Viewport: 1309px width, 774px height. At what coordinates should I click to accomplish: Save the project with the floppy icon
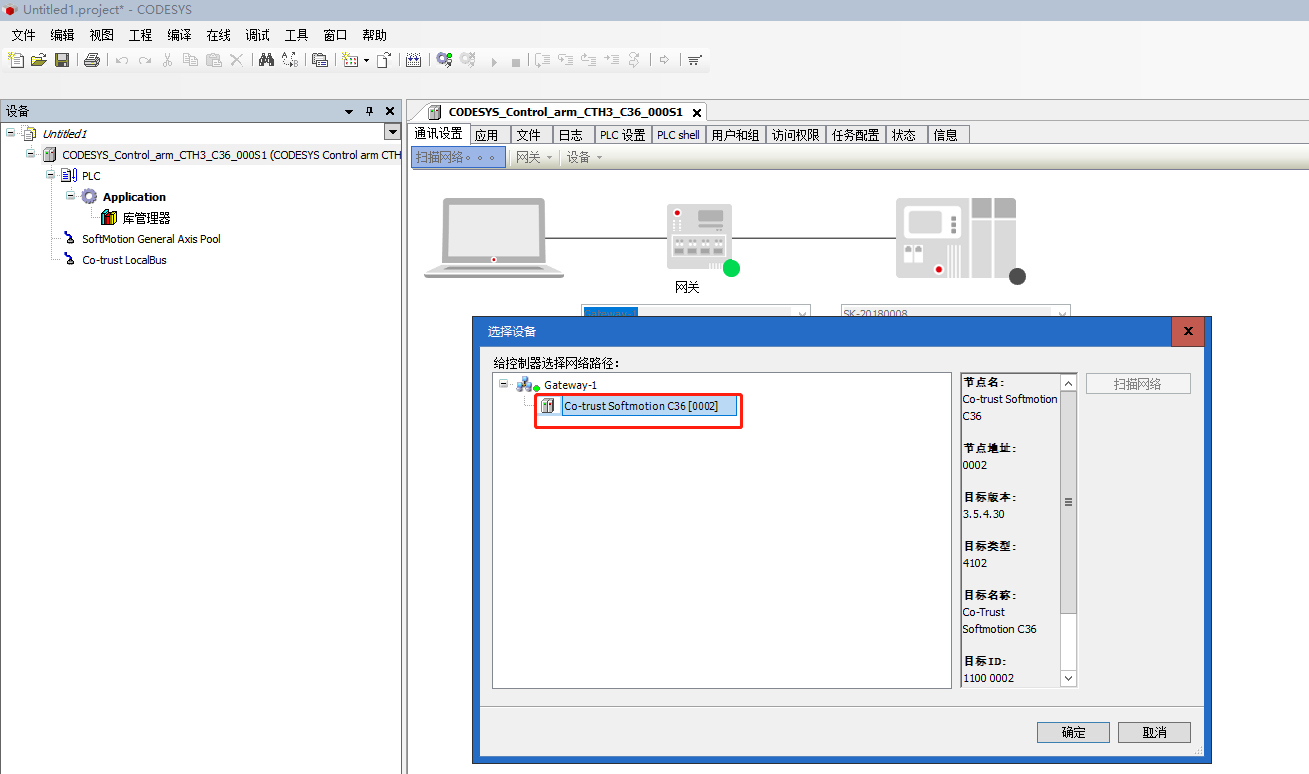(62, 60)
